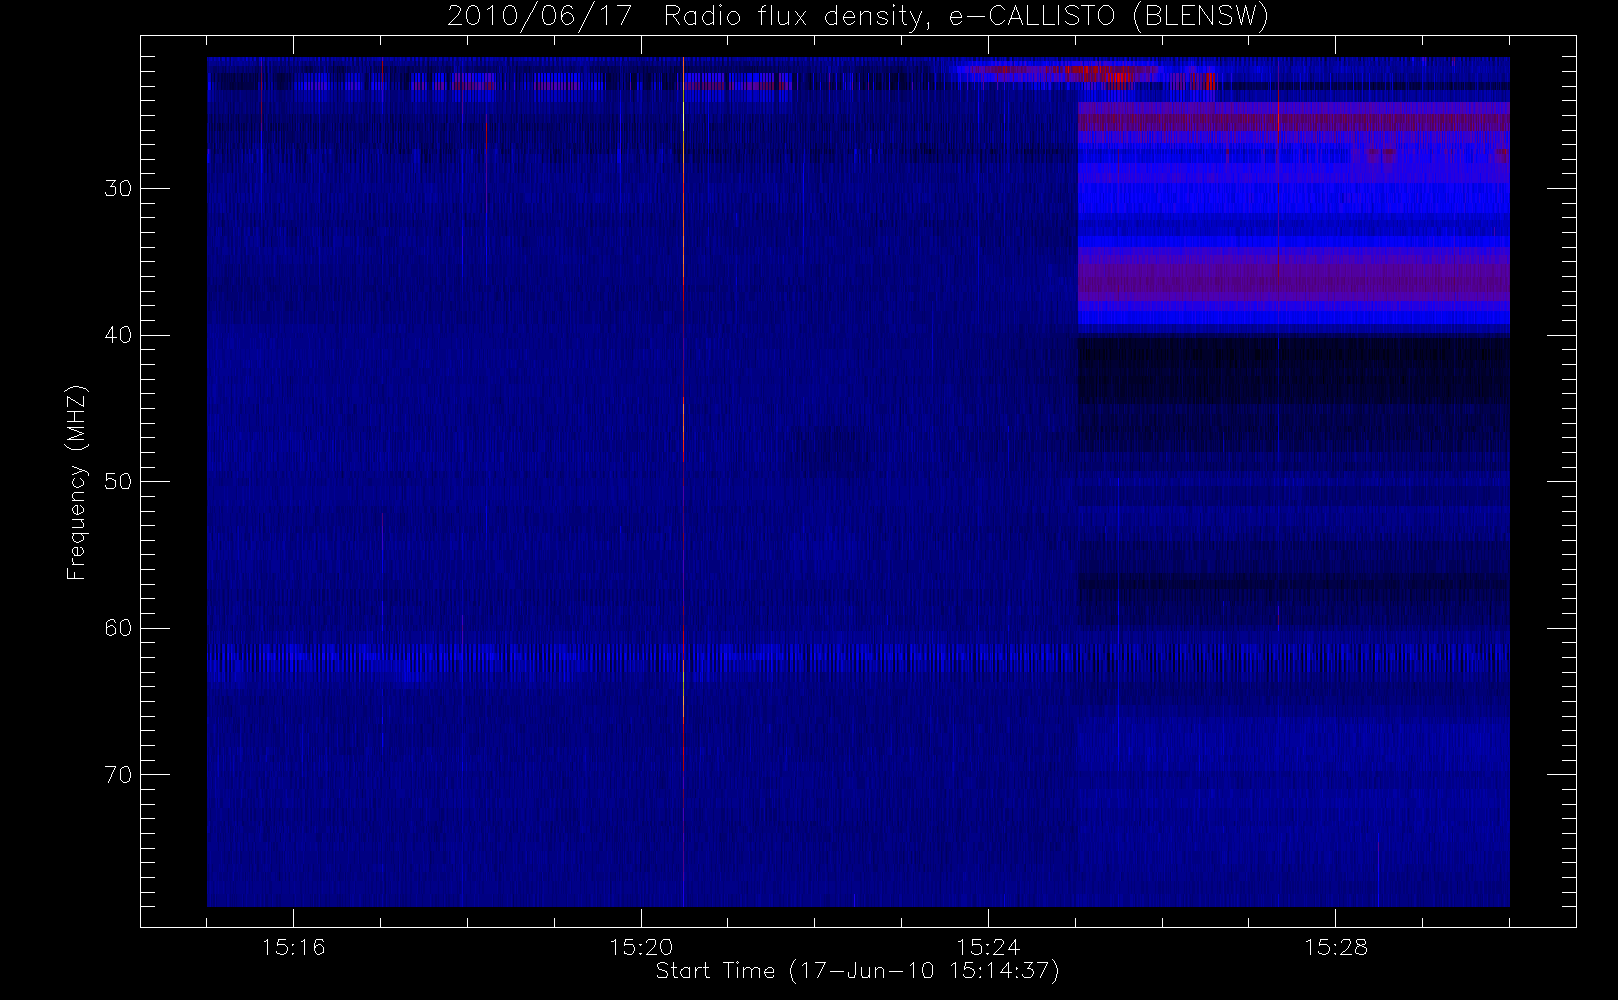Click the plot title '2010/06/17 Radio flux density, e-CALLISTO (BLENSW)'
1618x1000 pixels.
coord(858,17)
